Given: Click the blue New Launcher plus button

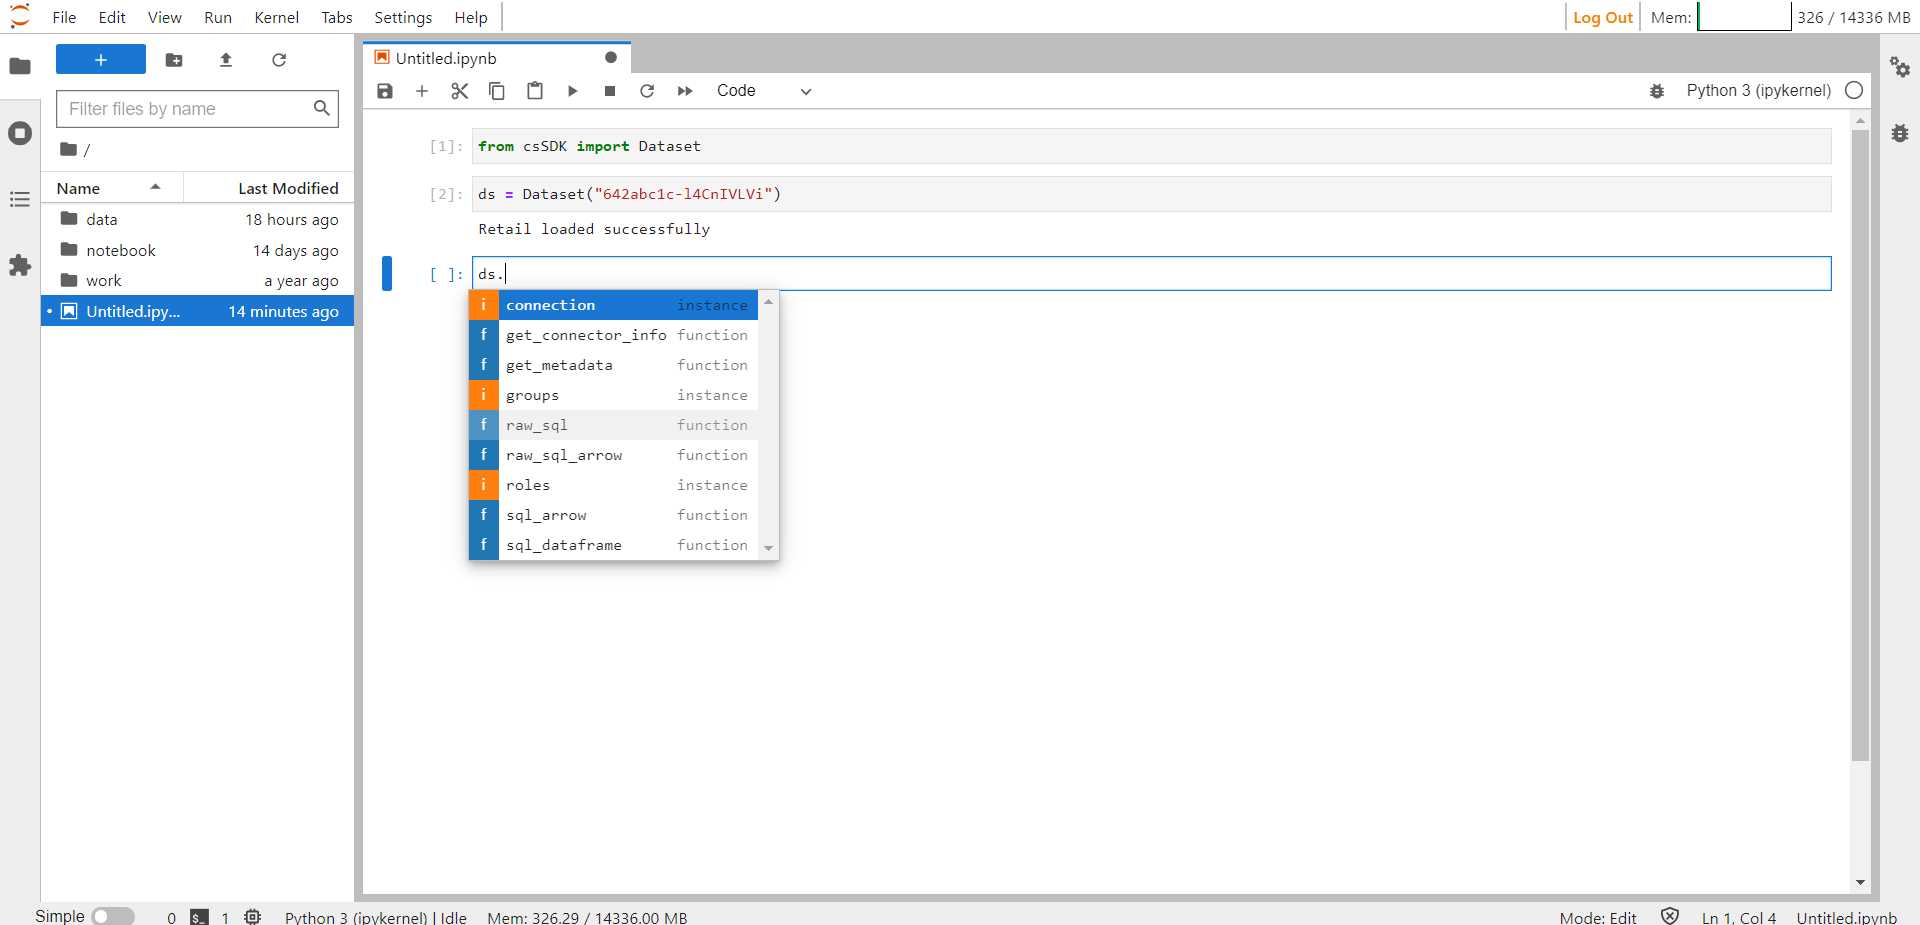Looking at the screenshot, I should 101,60.
